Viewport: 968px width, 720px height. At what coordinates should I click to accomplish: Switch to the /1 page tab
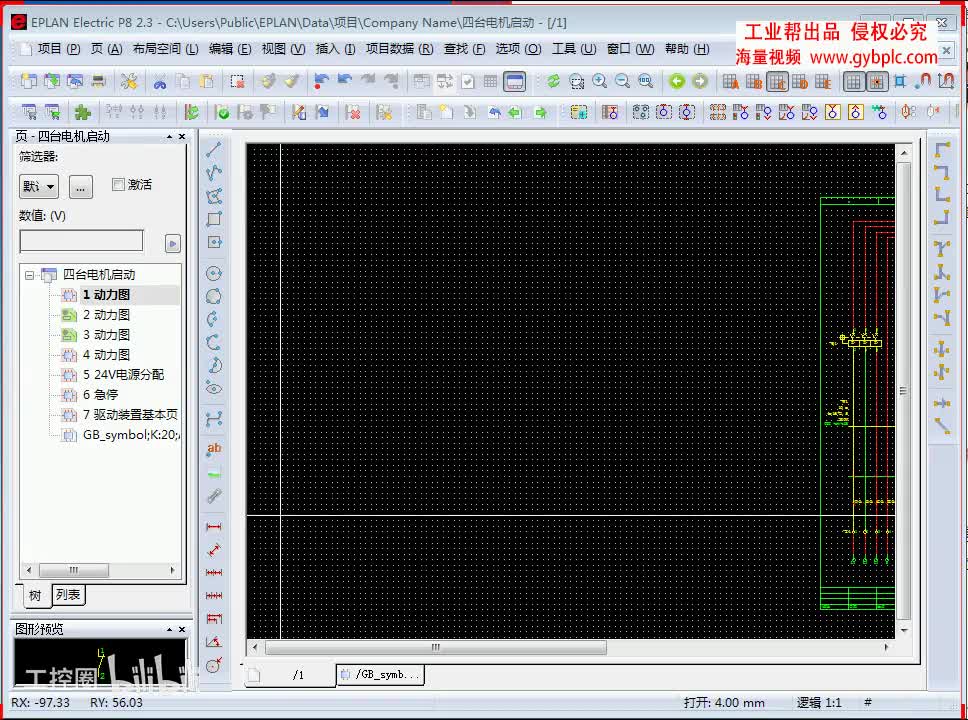[x=291, y=675]
